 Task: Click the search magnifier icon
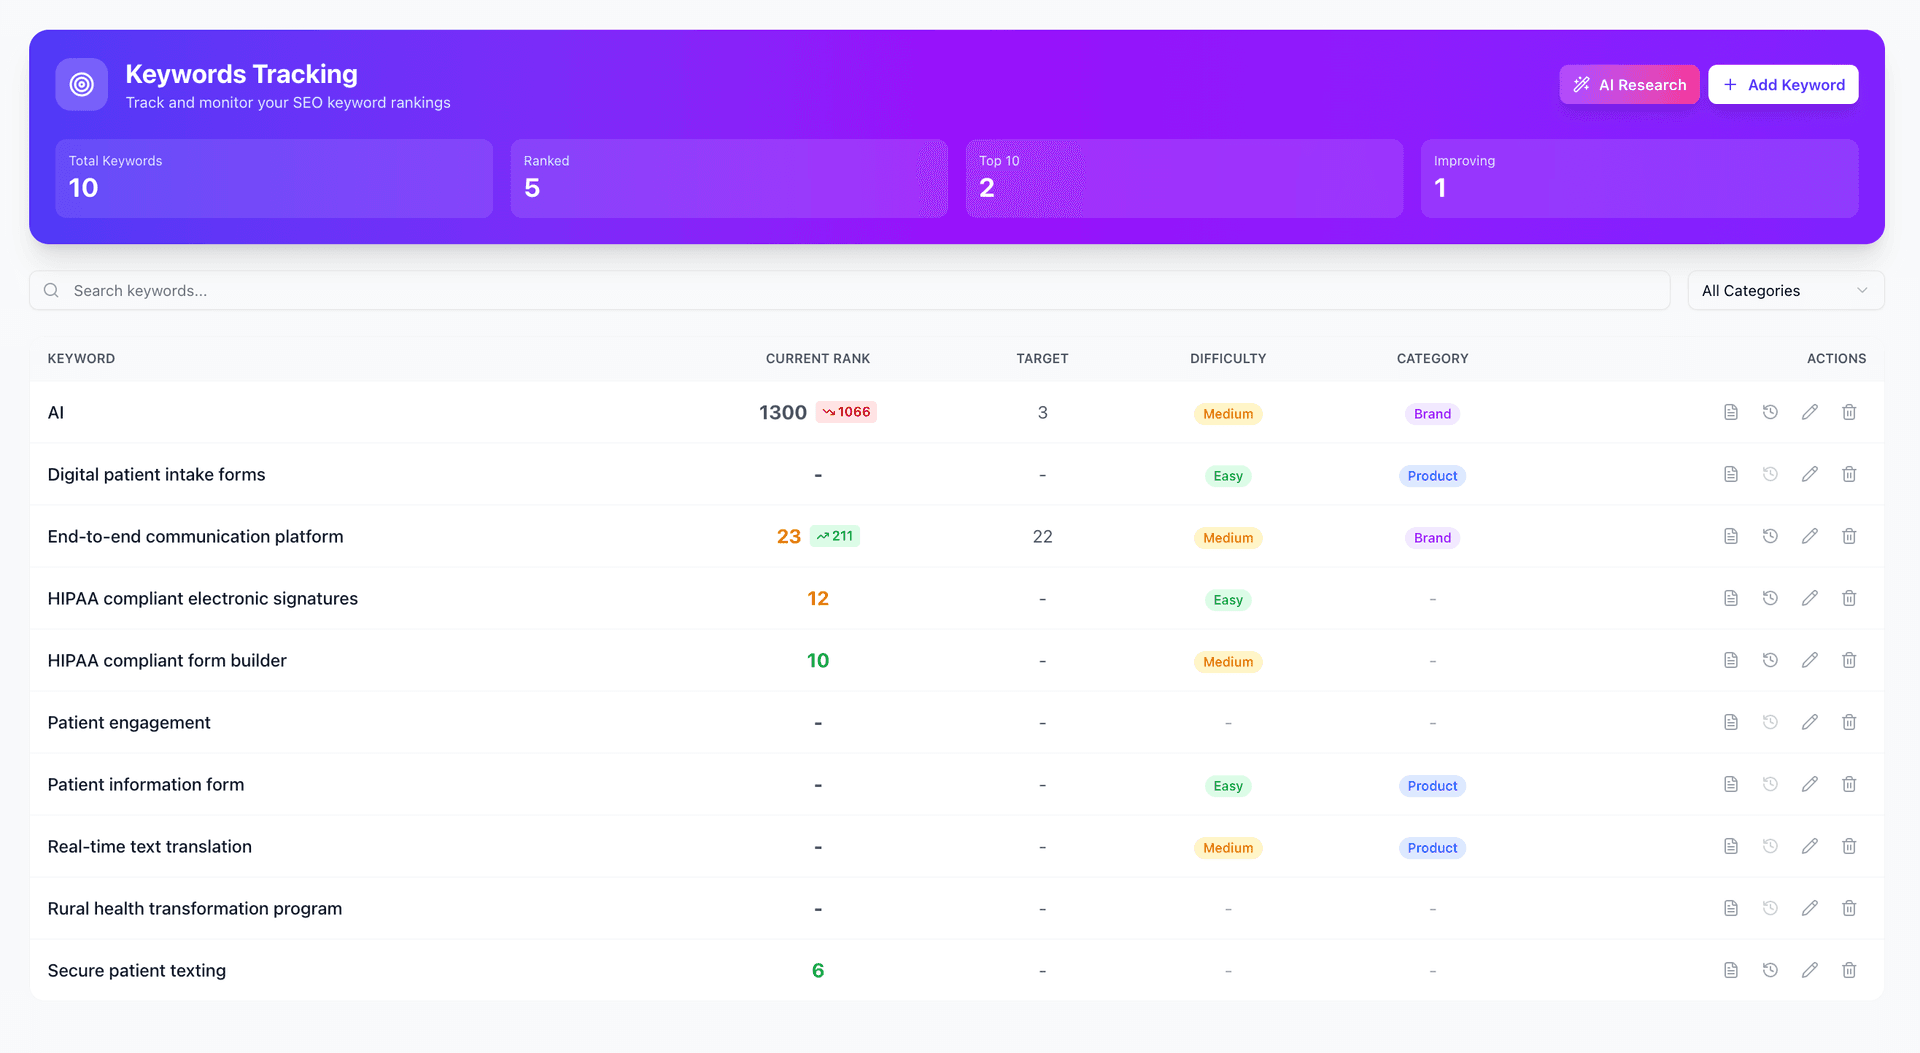51,290
